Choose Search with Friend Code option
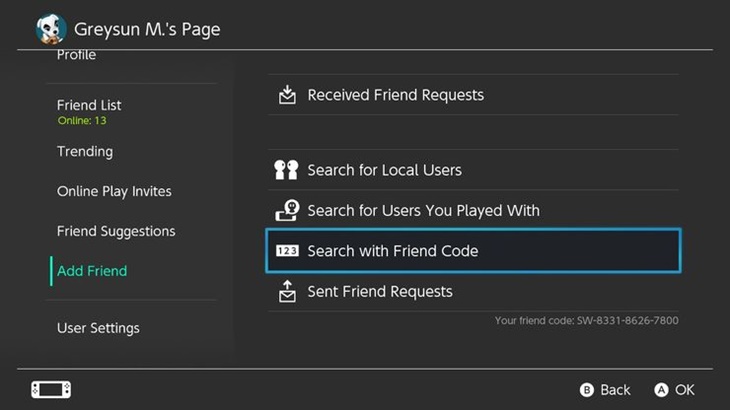This screenshot has height=410, width=730. coord(473,251)
